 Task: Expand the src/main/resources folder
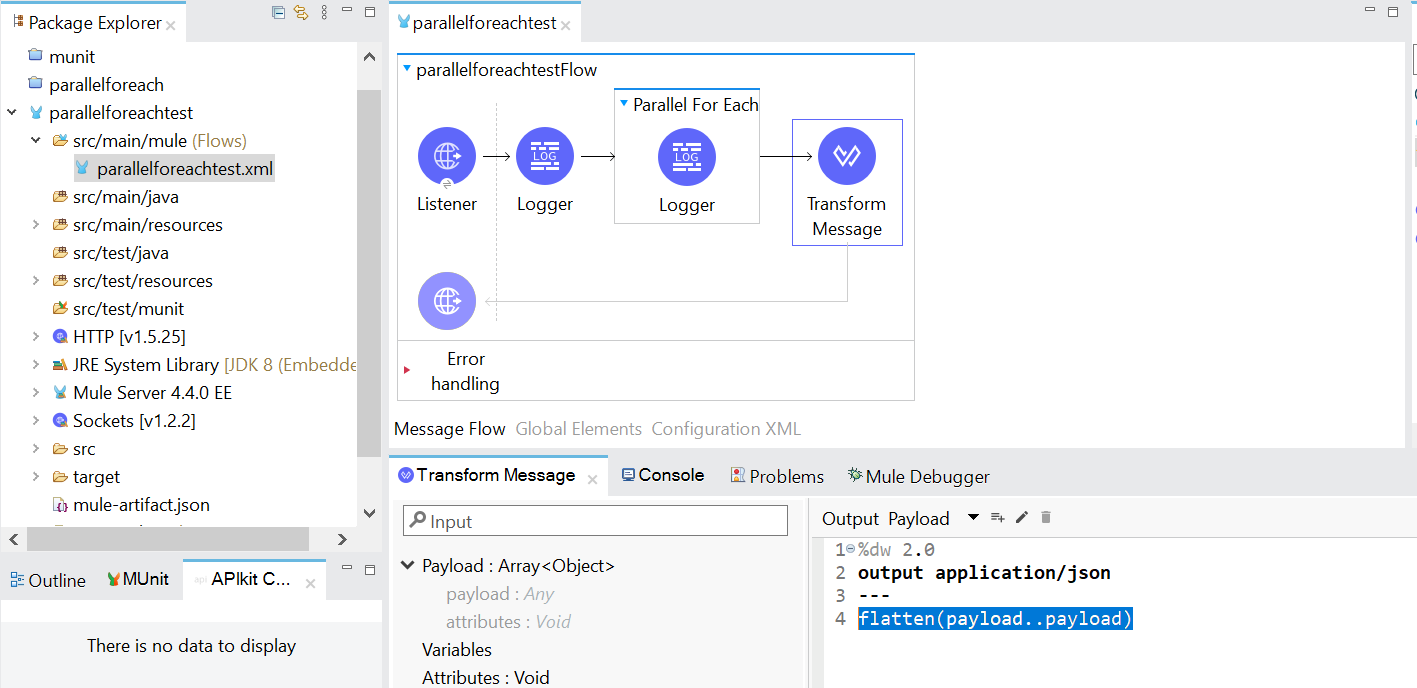[x=36, y=225]
